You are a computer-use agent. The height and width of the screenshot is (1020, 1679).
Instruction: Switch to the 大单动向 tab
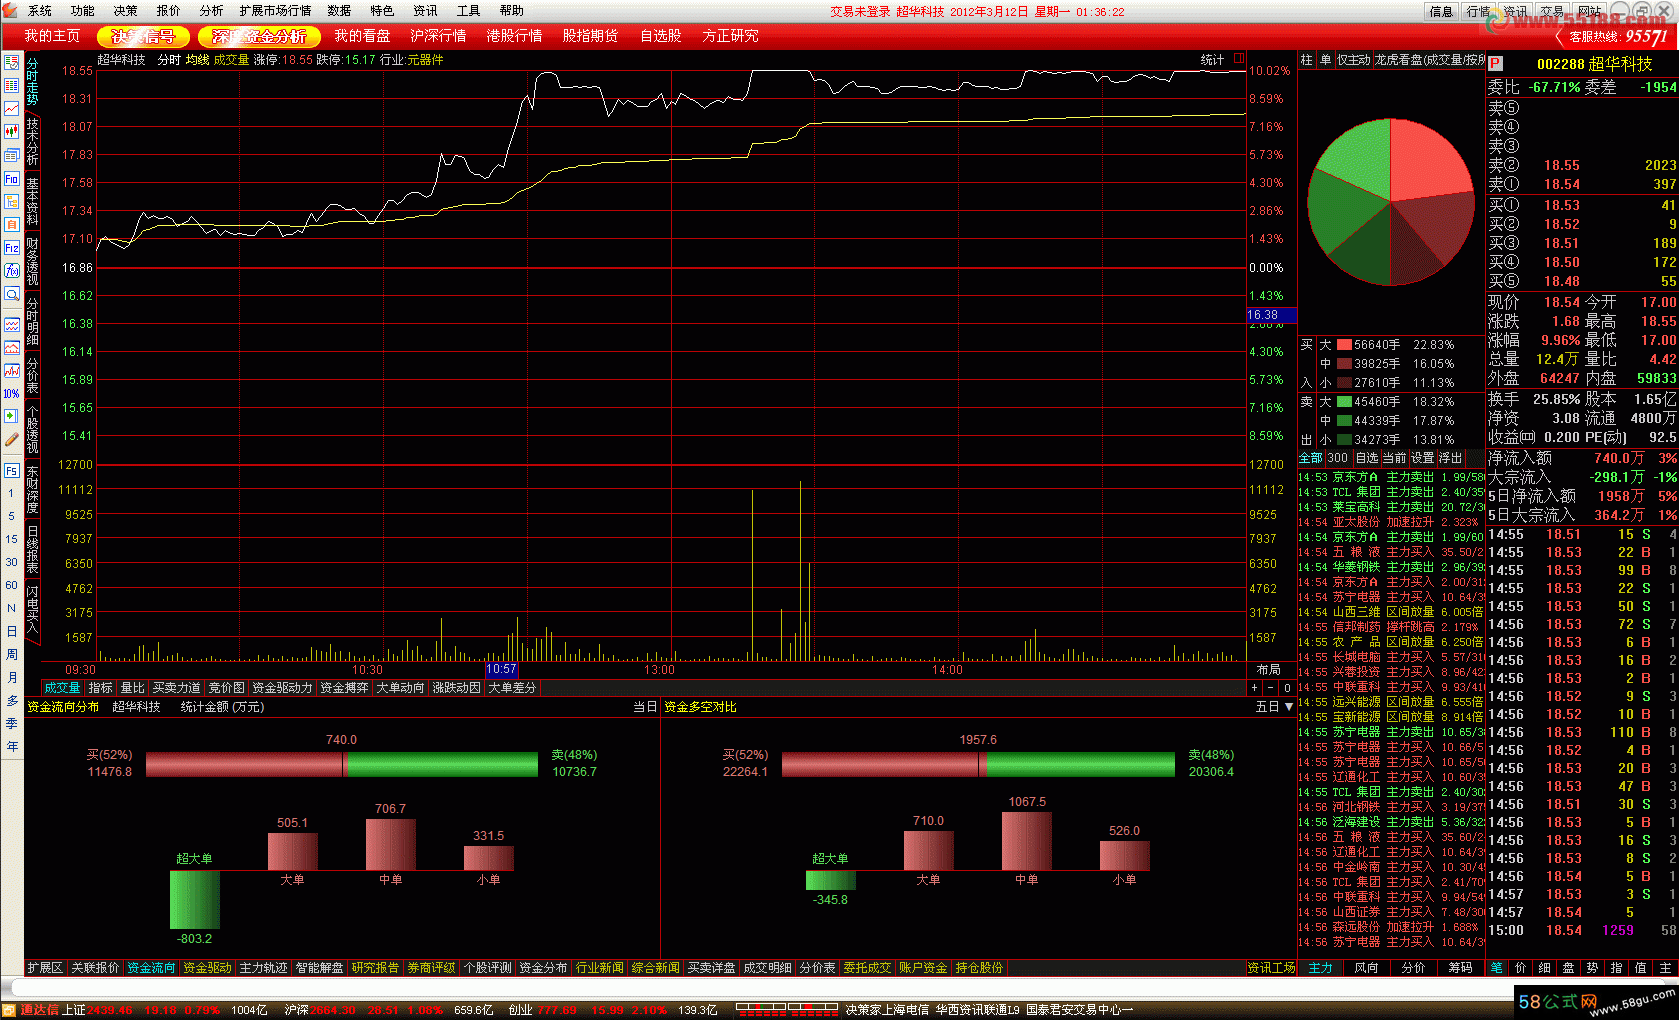(401, 688)
